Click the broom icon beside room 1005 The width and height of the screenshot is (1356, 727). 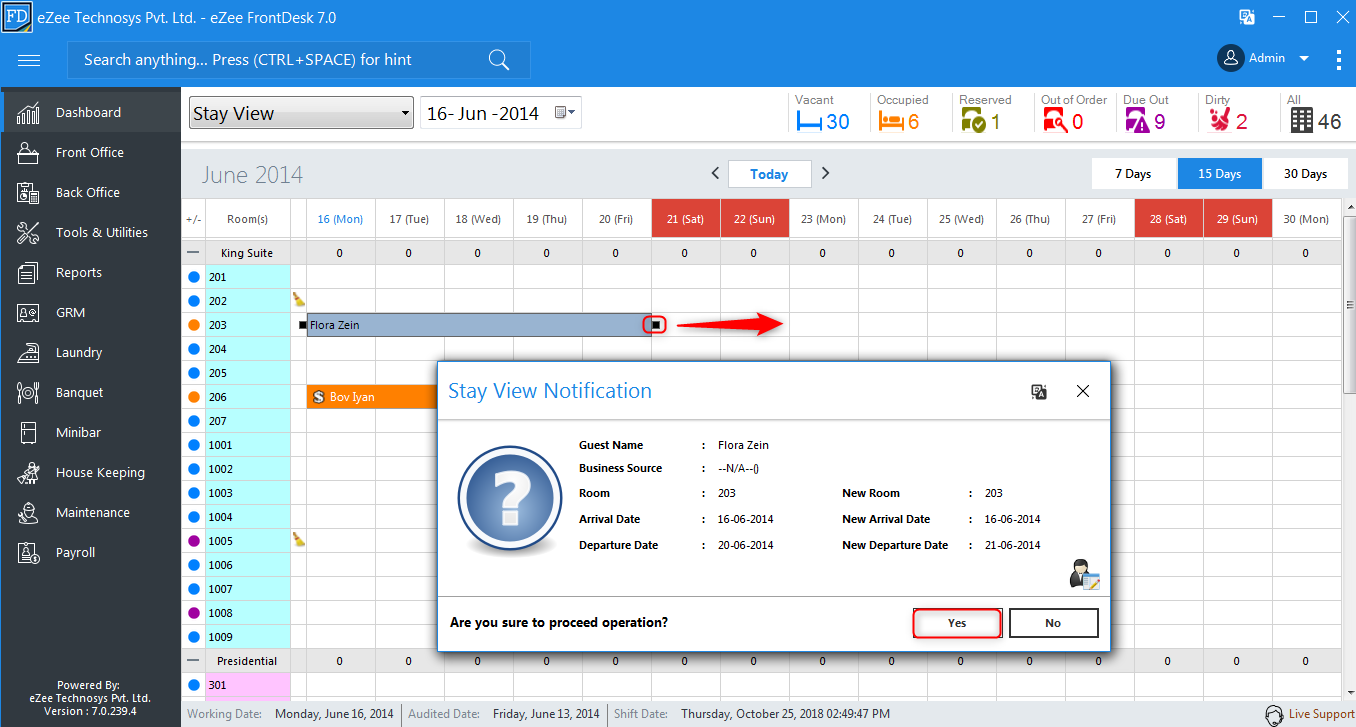click(x=298, y=539)
